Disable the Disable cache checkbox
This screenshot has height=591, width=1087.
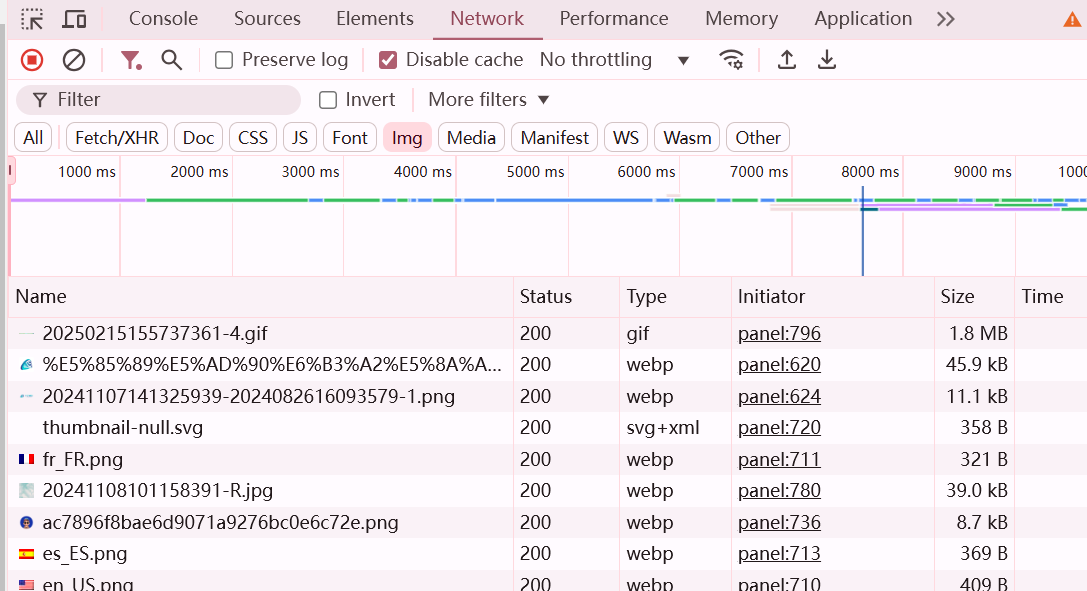click(387, 60)
